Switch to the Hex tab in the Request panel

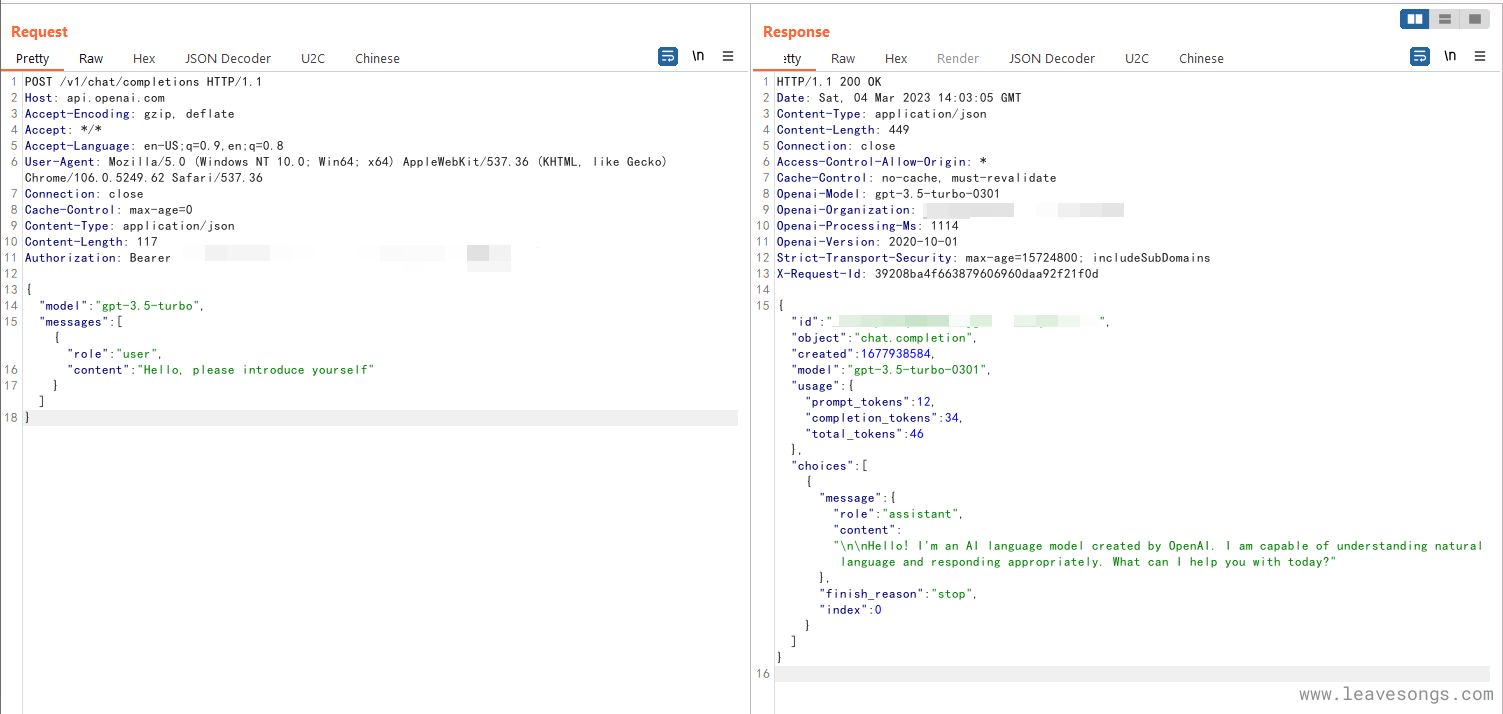click(144, 59)
